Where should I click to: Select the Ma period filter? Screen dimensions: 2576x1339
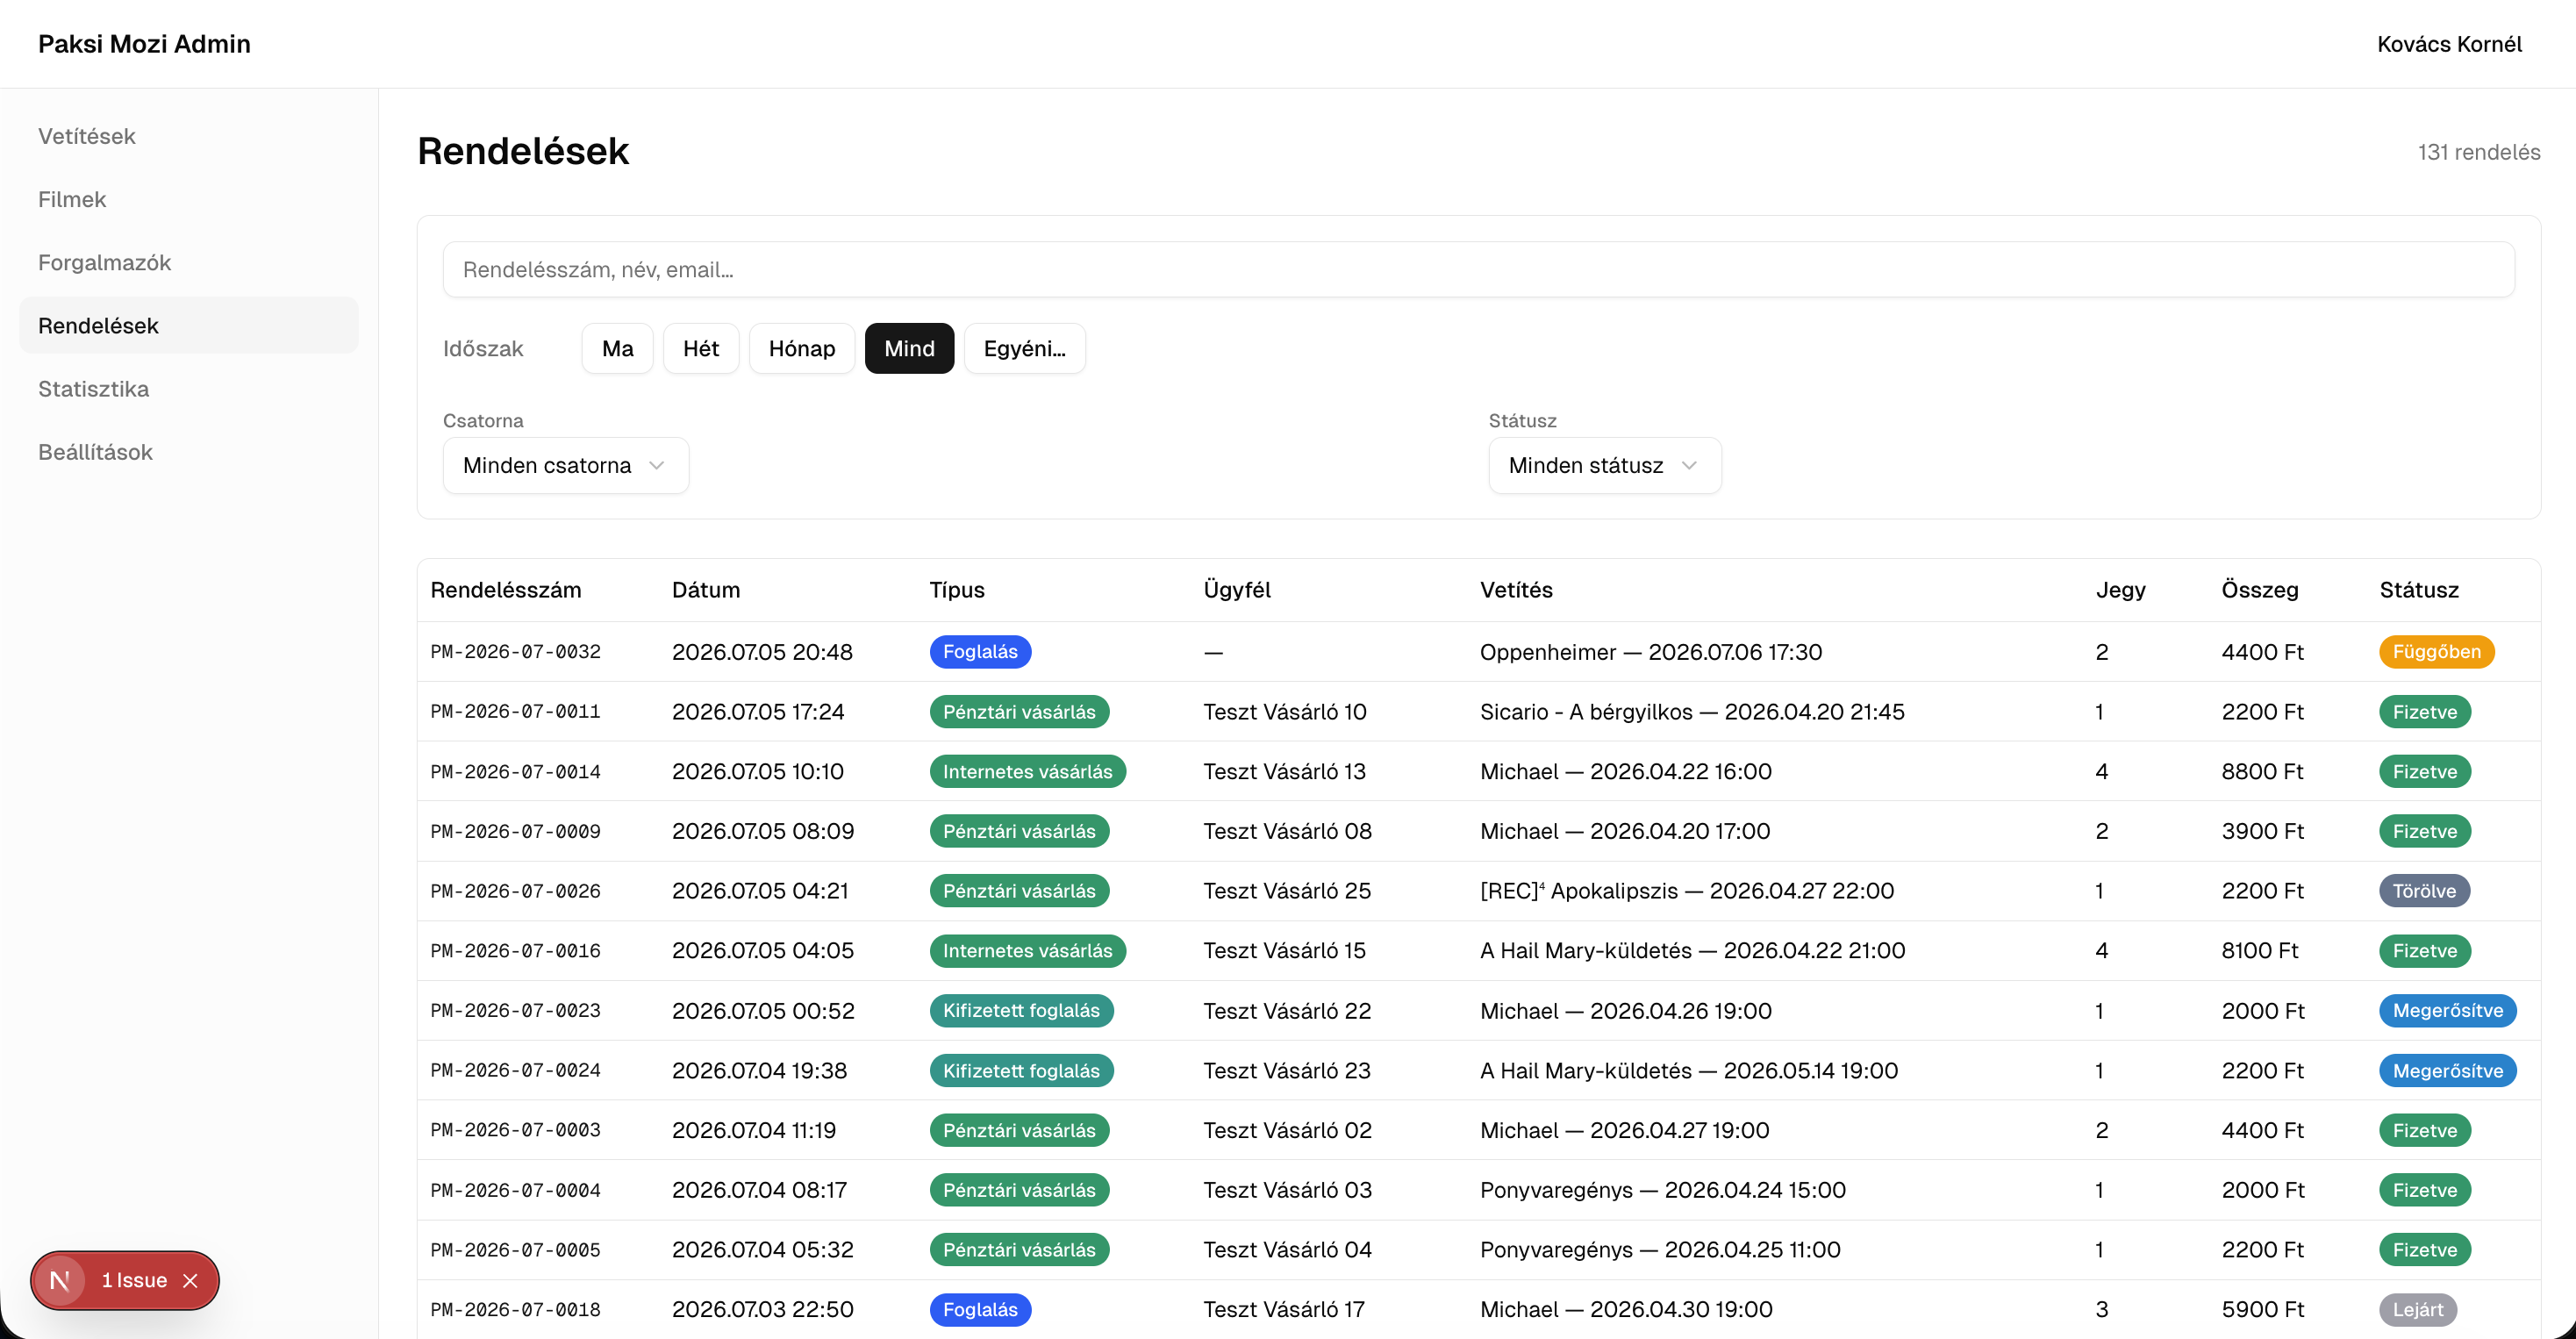(x=617, y=348)
